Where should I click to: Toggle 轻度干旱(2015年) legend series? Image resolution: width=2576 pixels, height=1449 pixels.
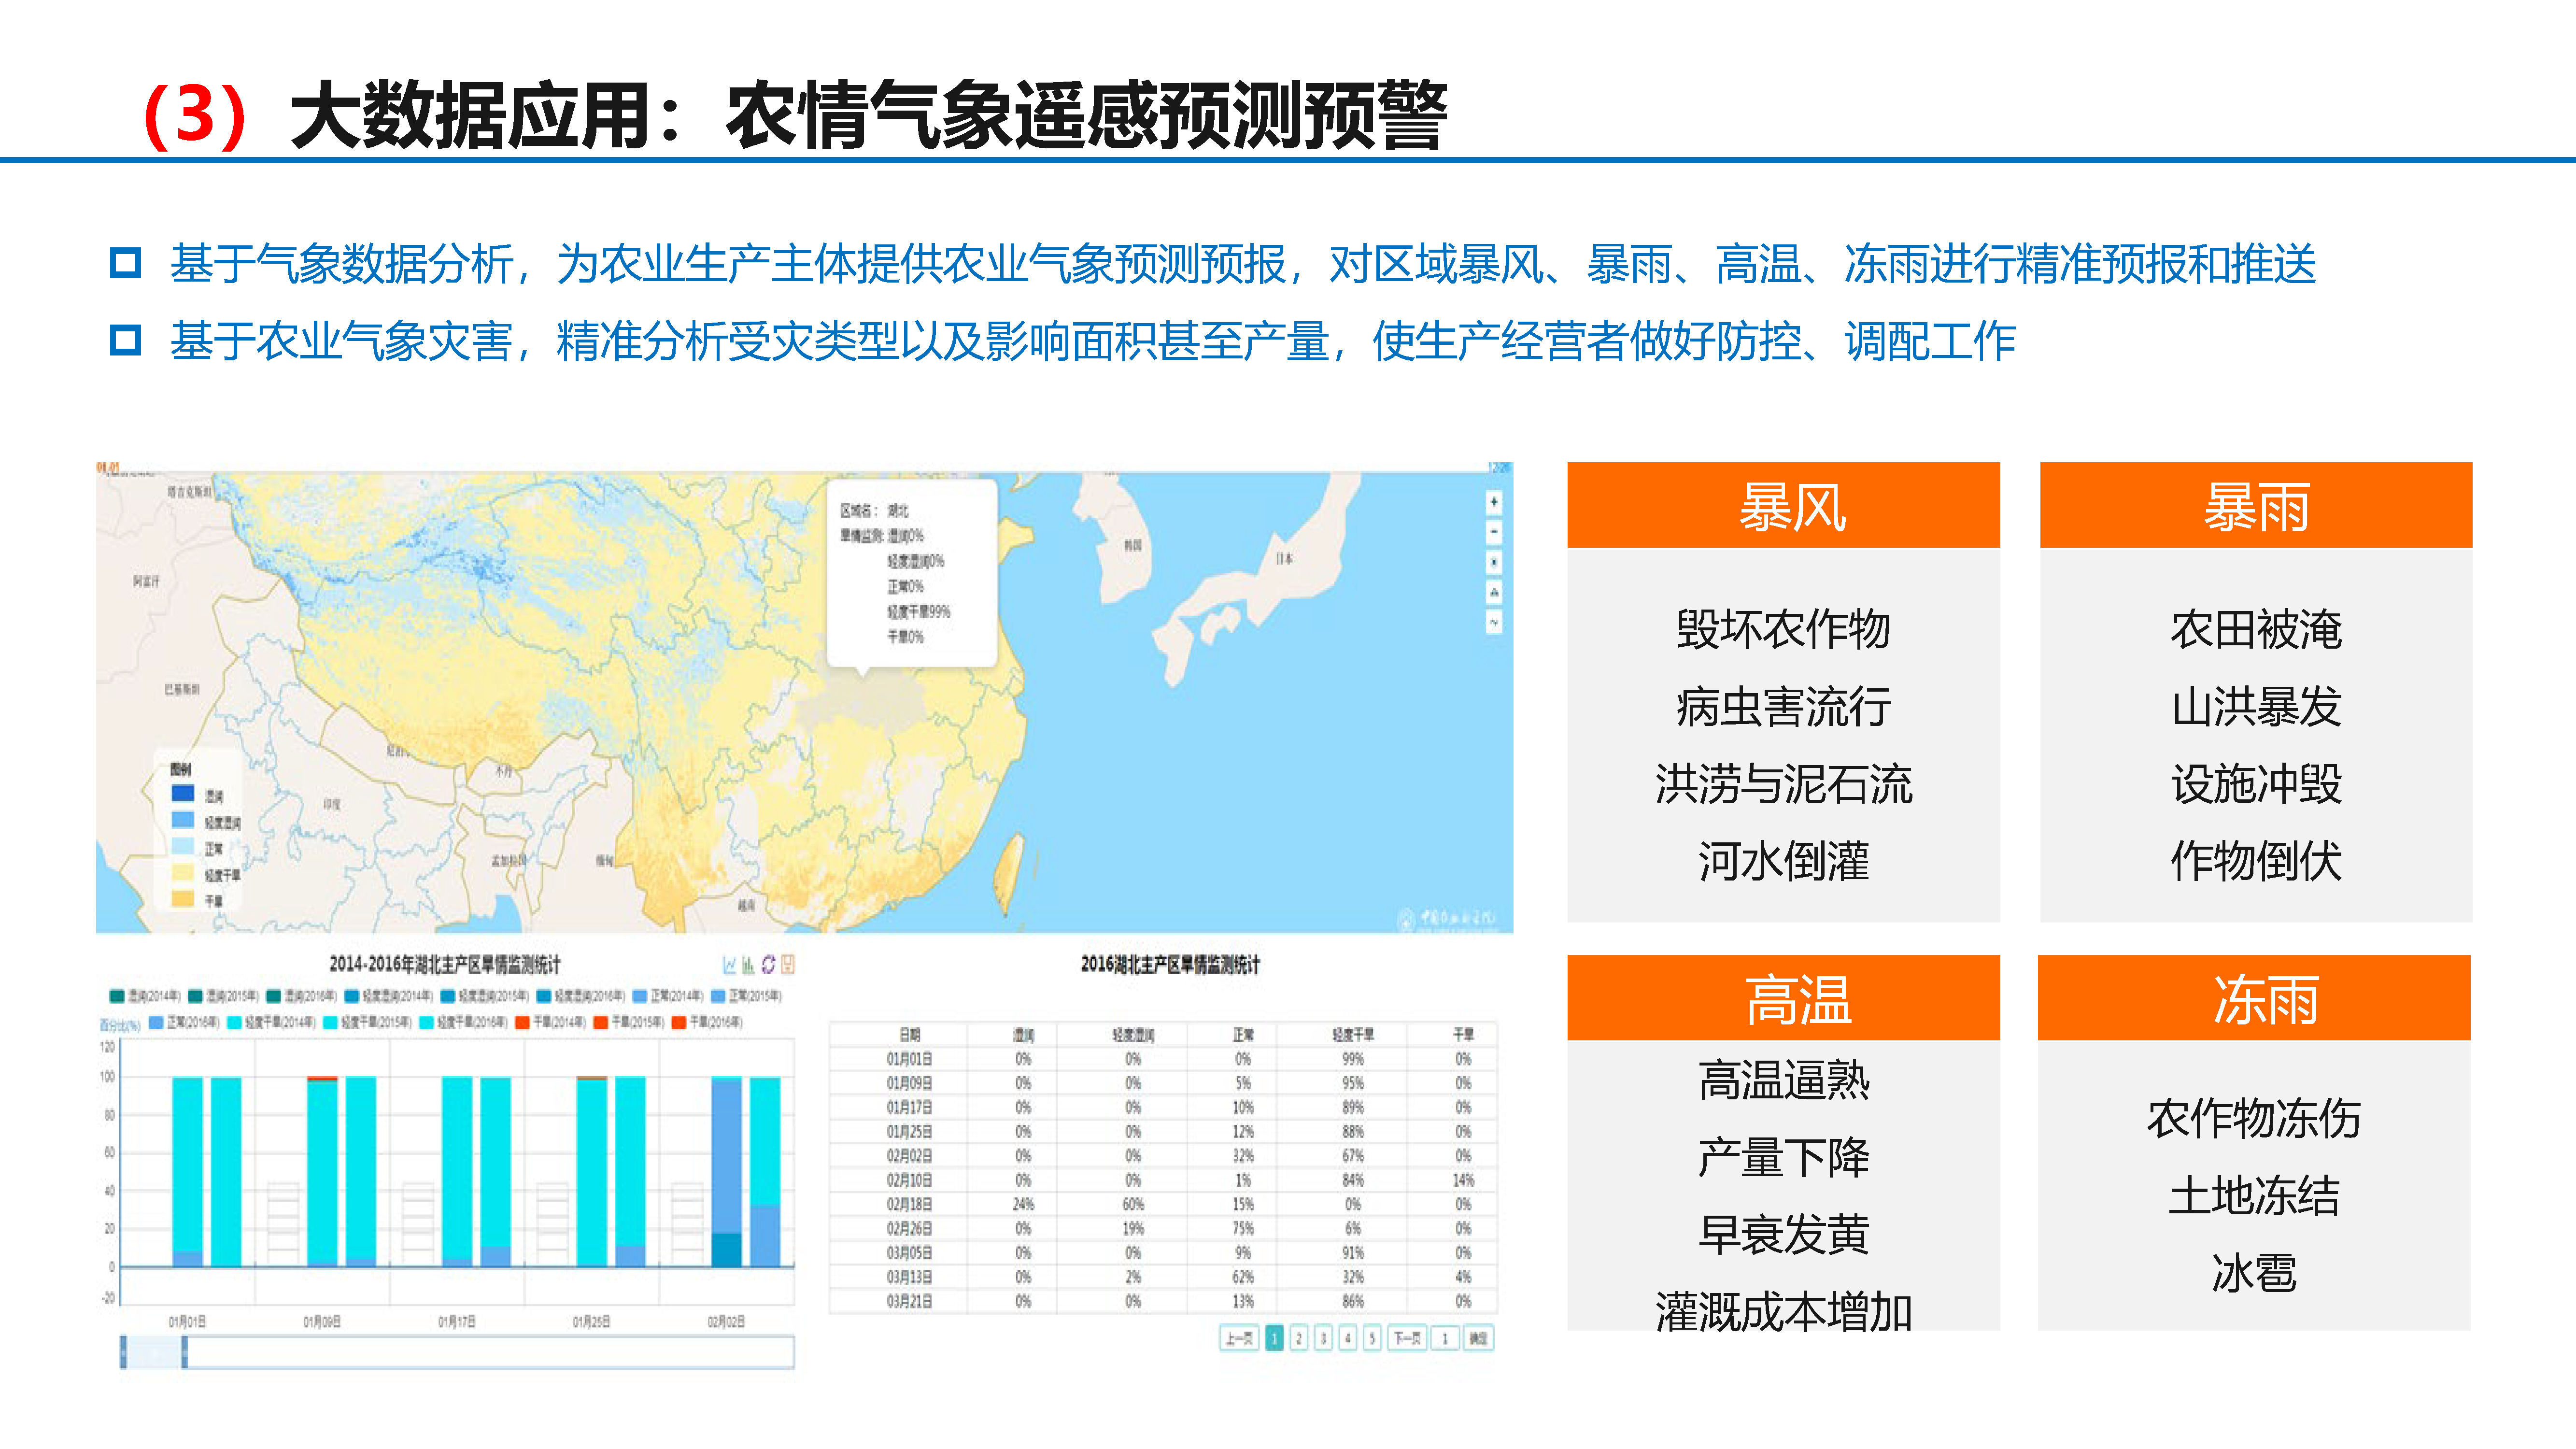click(367, 1022)
